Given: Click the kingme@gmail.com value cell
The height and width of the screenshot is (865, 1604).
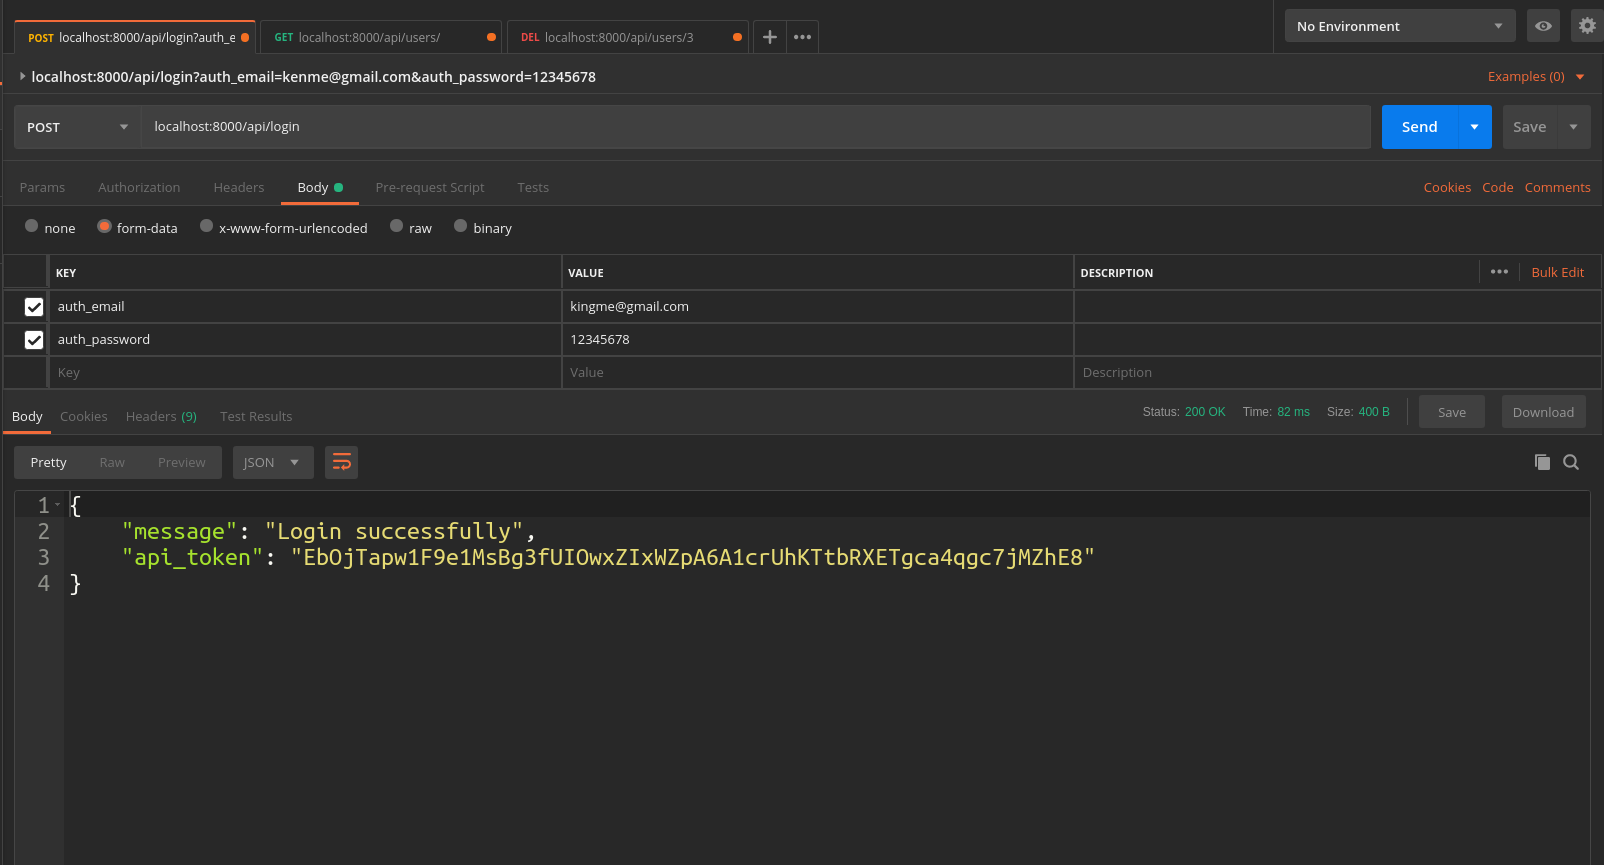Looking at the screenshot, I should [x=817, y=307].
